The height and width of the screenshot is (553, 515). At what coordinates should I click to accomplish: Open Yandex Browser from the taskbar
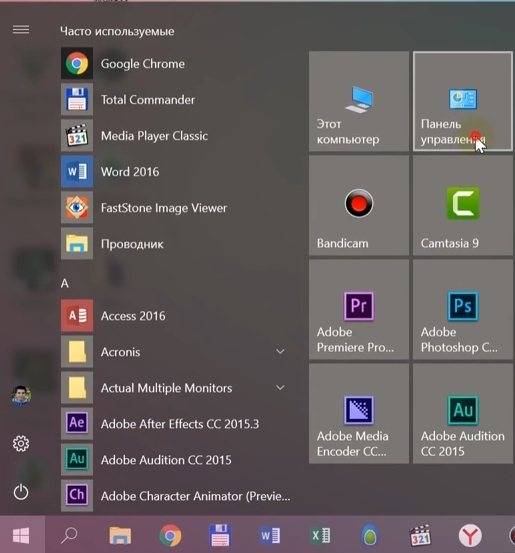point(470,535)
